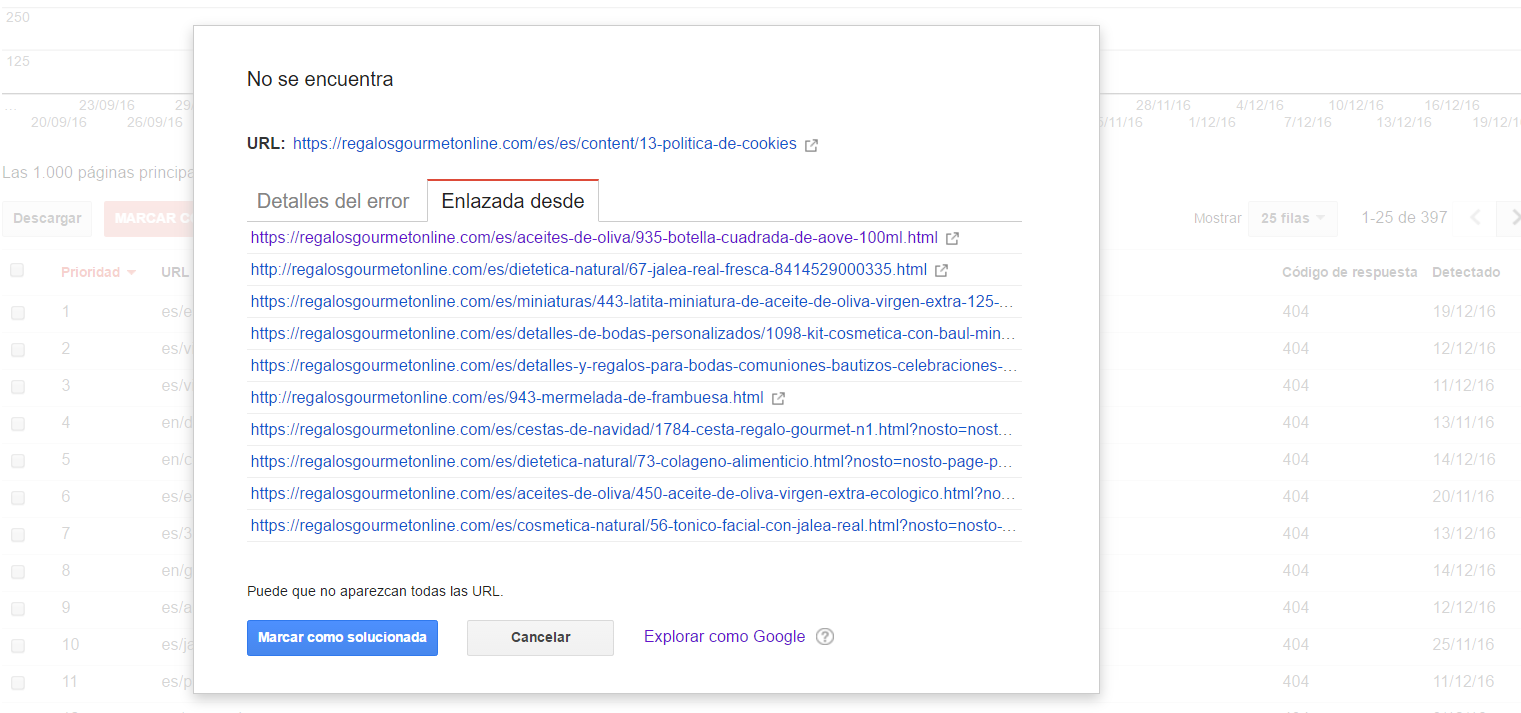Select the Enlazada desde tab

513,201
